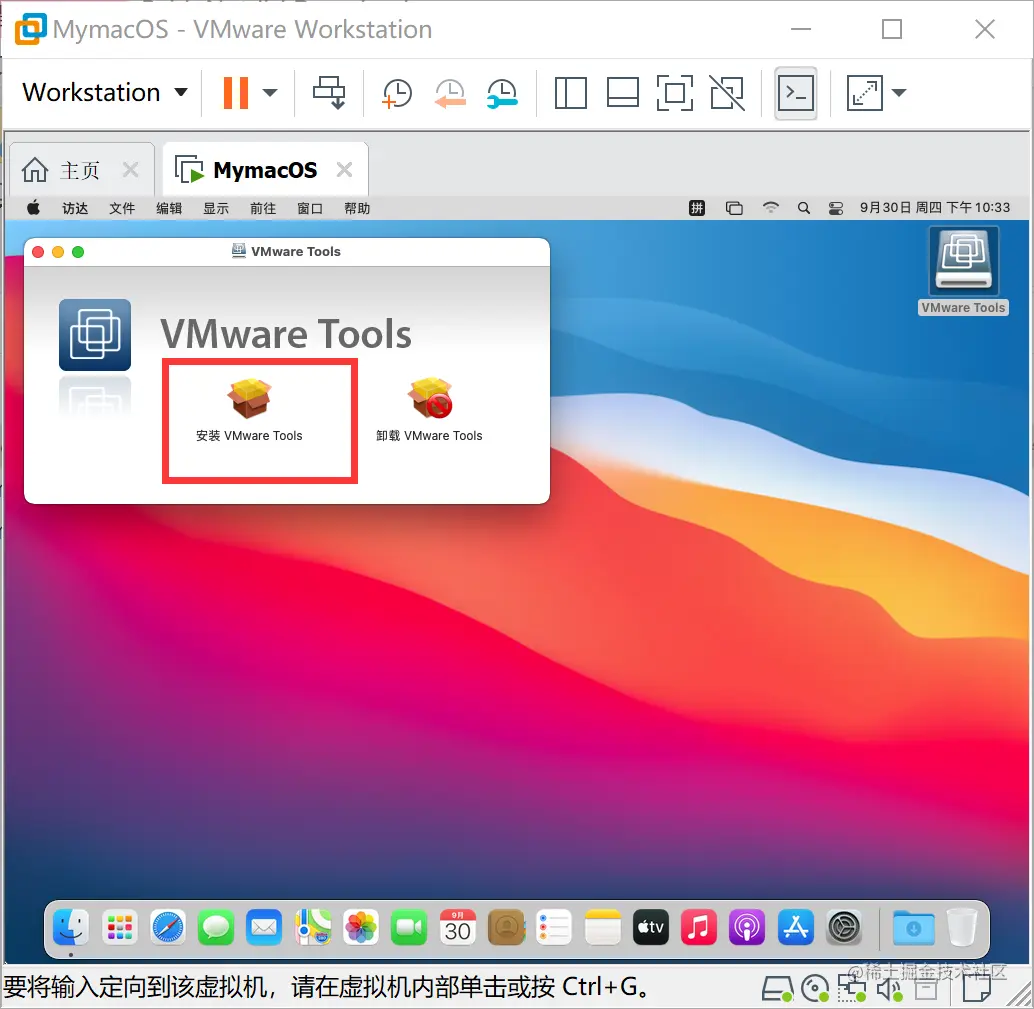Open Podcasts from the Dock
Image resolution: width=1034 pixels, height=1009 pixels.
tap(747, 928)
